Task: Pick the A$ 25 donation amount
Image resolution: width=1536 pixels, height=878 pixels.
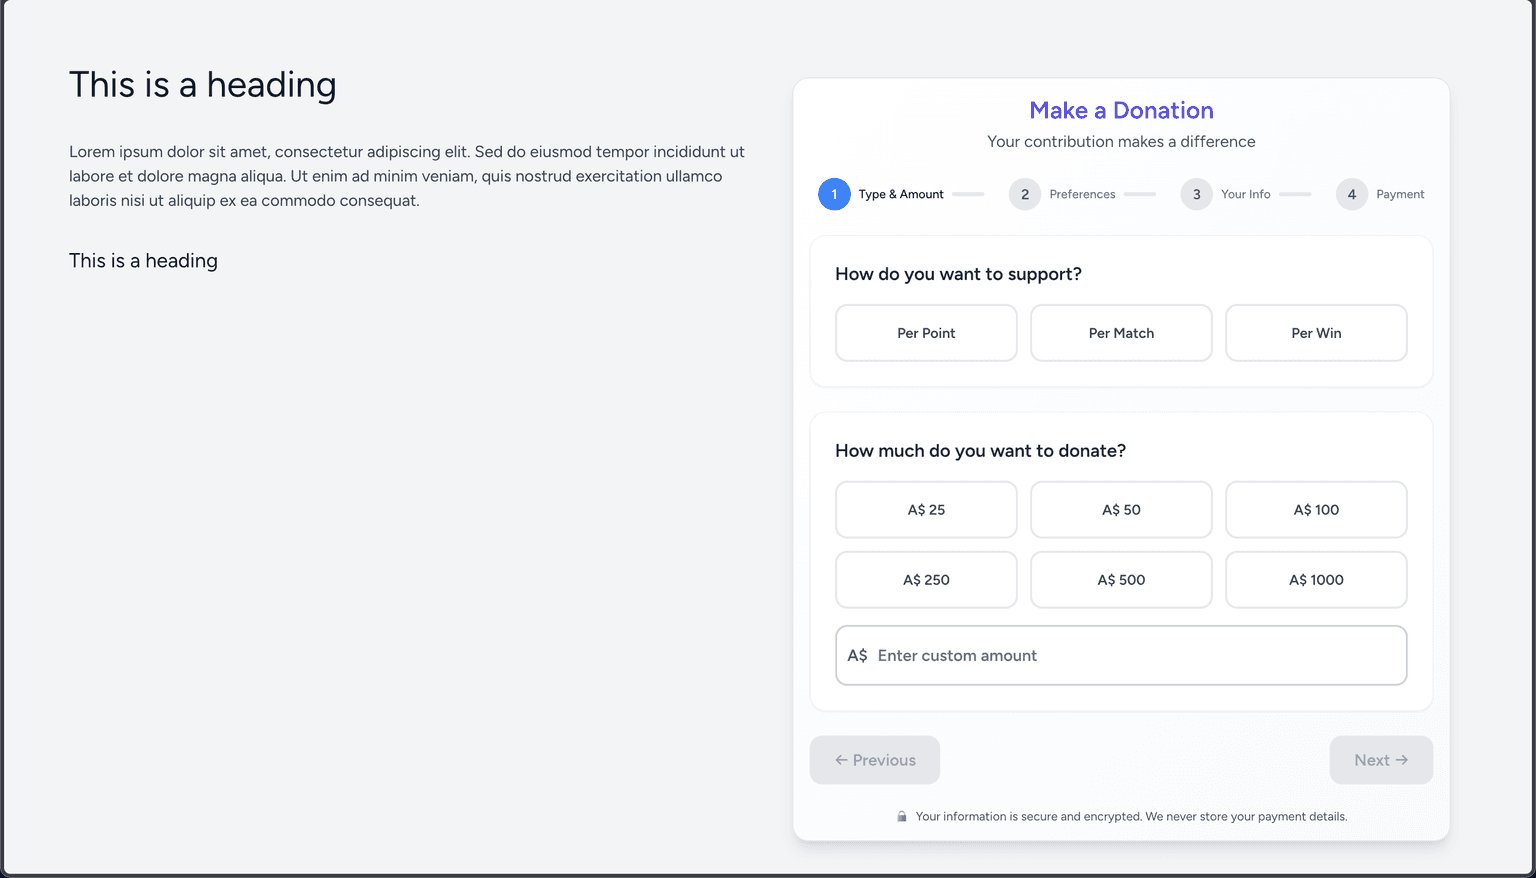Action: pos(926,510)
